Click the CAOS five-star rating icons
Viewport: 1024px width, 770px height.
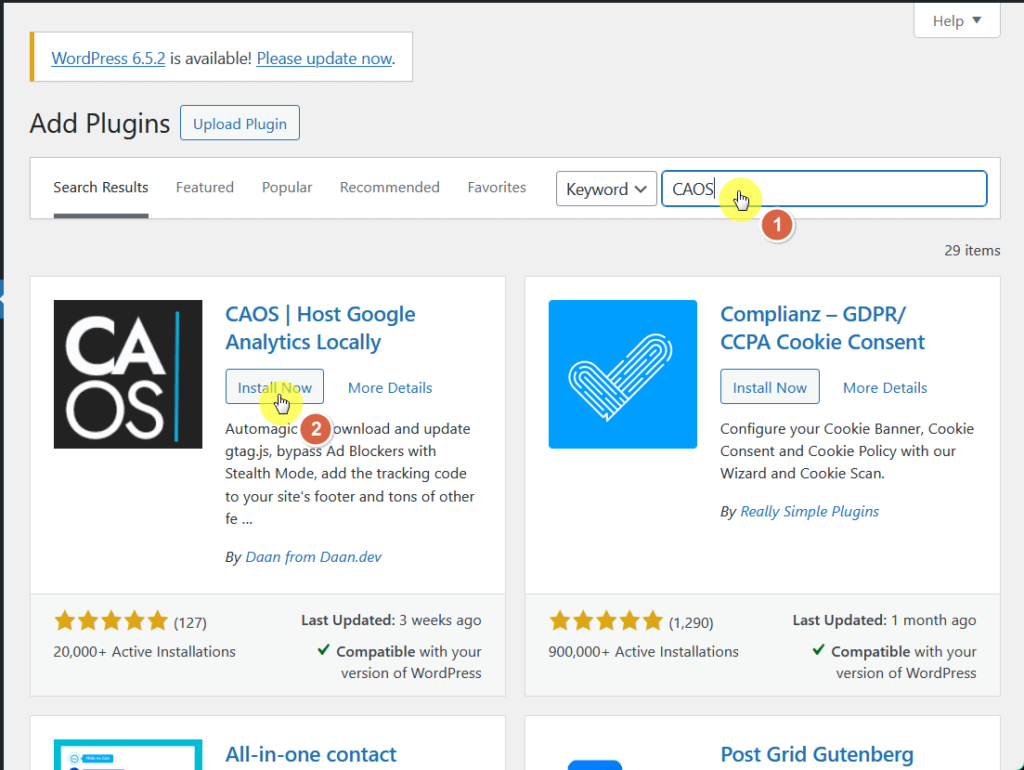pos(111,621)
